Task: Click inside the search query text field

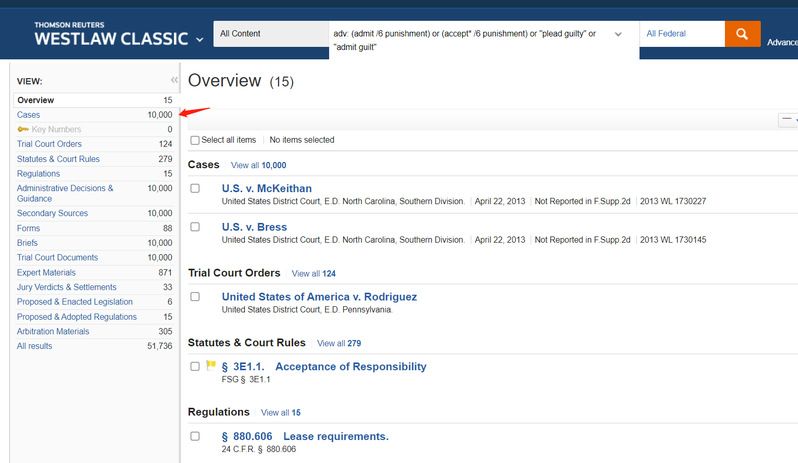Action: click(x=465, y=40)
